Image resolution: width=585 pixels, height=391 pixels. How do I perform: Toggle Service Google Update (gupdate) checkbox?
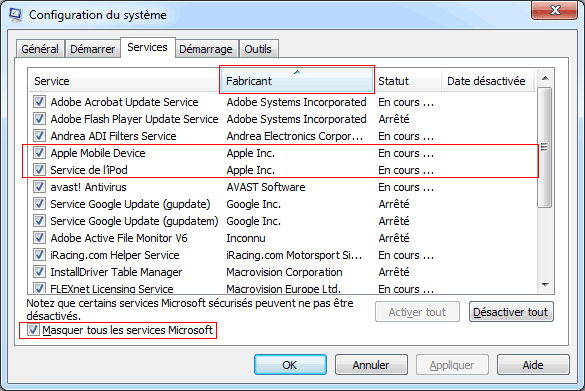coord(39,204)
